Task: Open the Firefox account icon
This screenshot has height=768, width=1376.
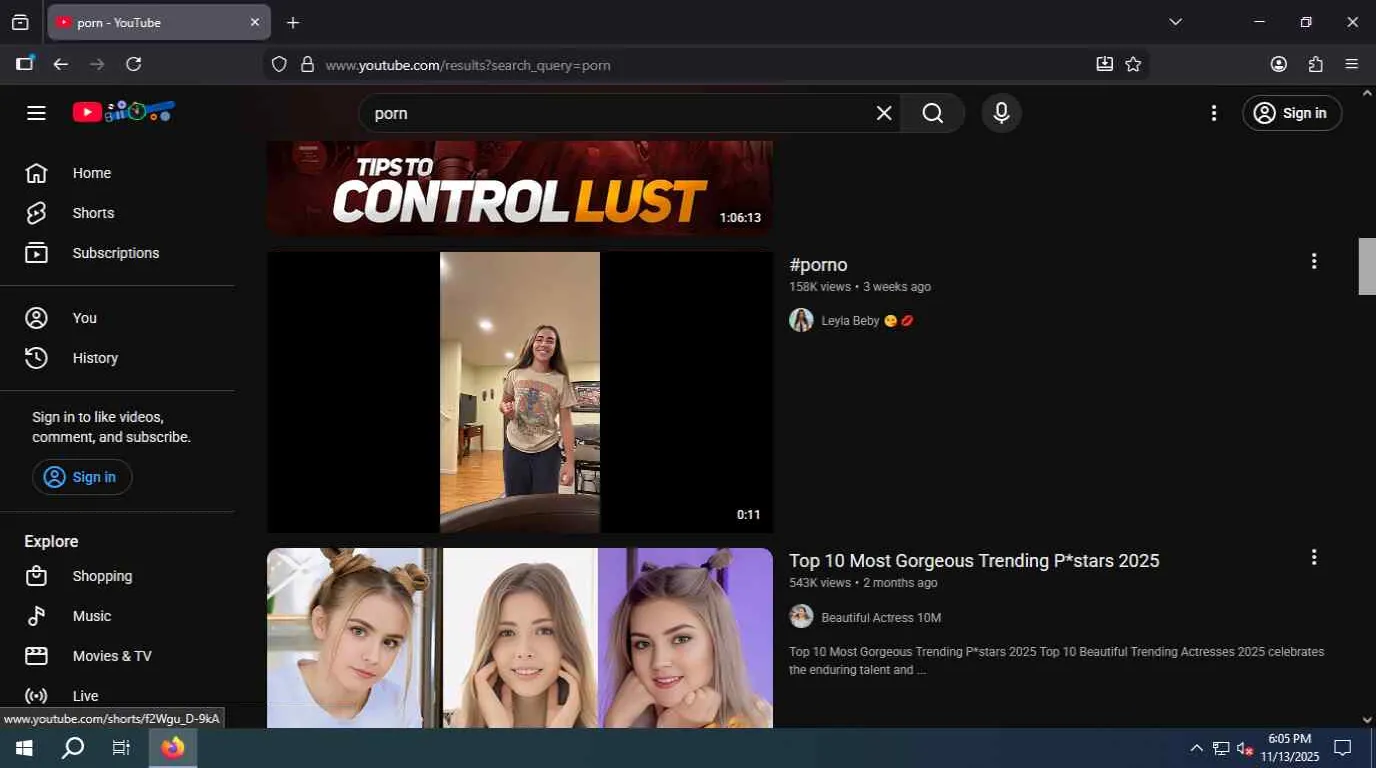Action: coord(1279,64)
